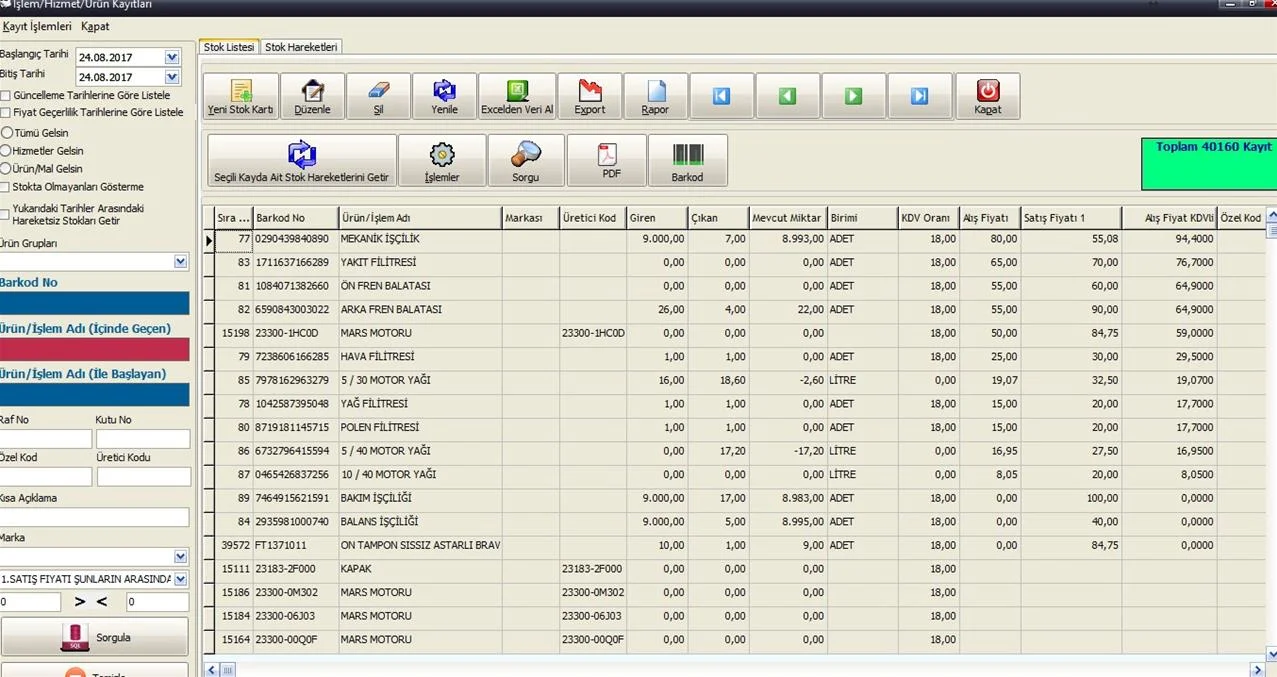This screenshot has height=677, width=1277.
Task: Go to next record green arrow
Action: (x=853, y=96)
